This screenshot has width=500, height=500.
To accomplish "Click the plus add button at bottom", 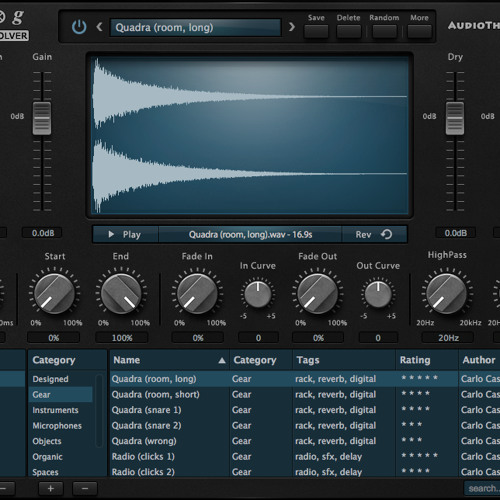I will (51, 489).
